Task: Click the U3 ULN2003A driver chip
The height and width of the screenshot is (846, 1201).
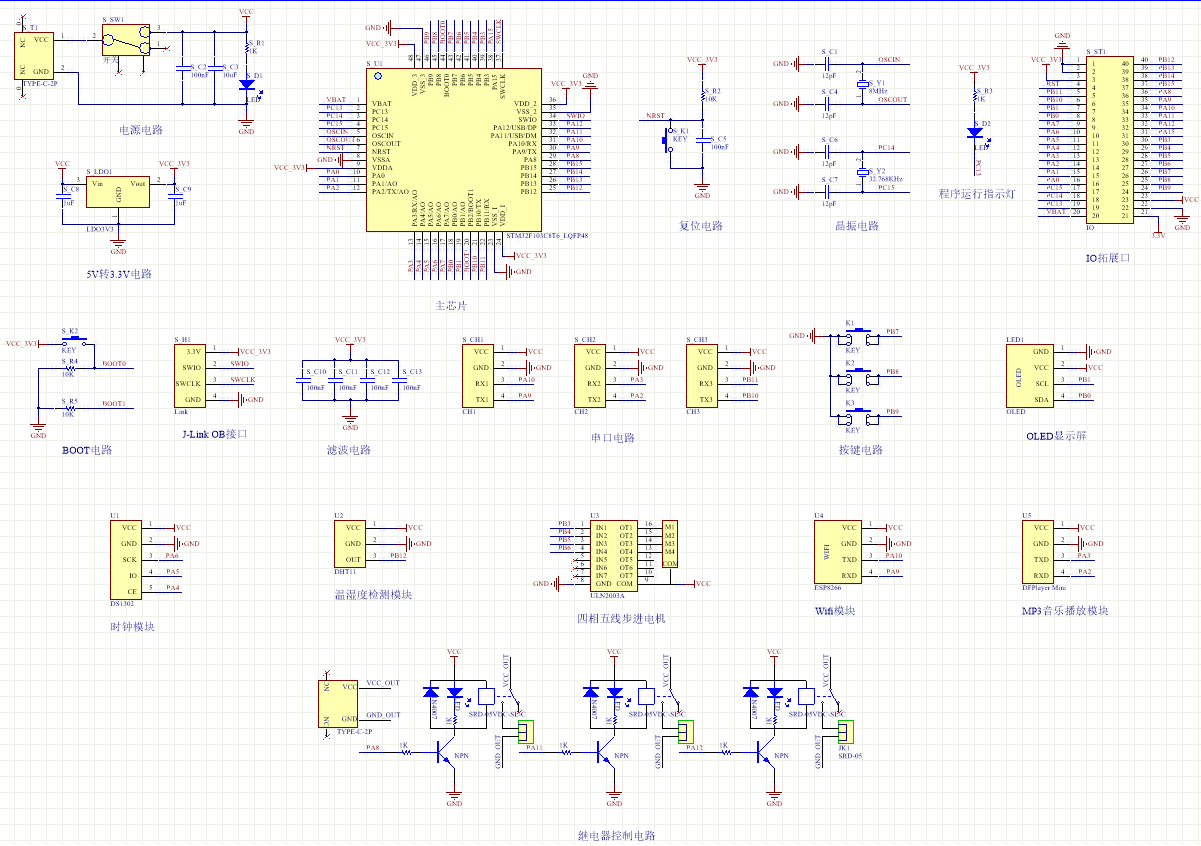Action: click(x=614, y=555)
